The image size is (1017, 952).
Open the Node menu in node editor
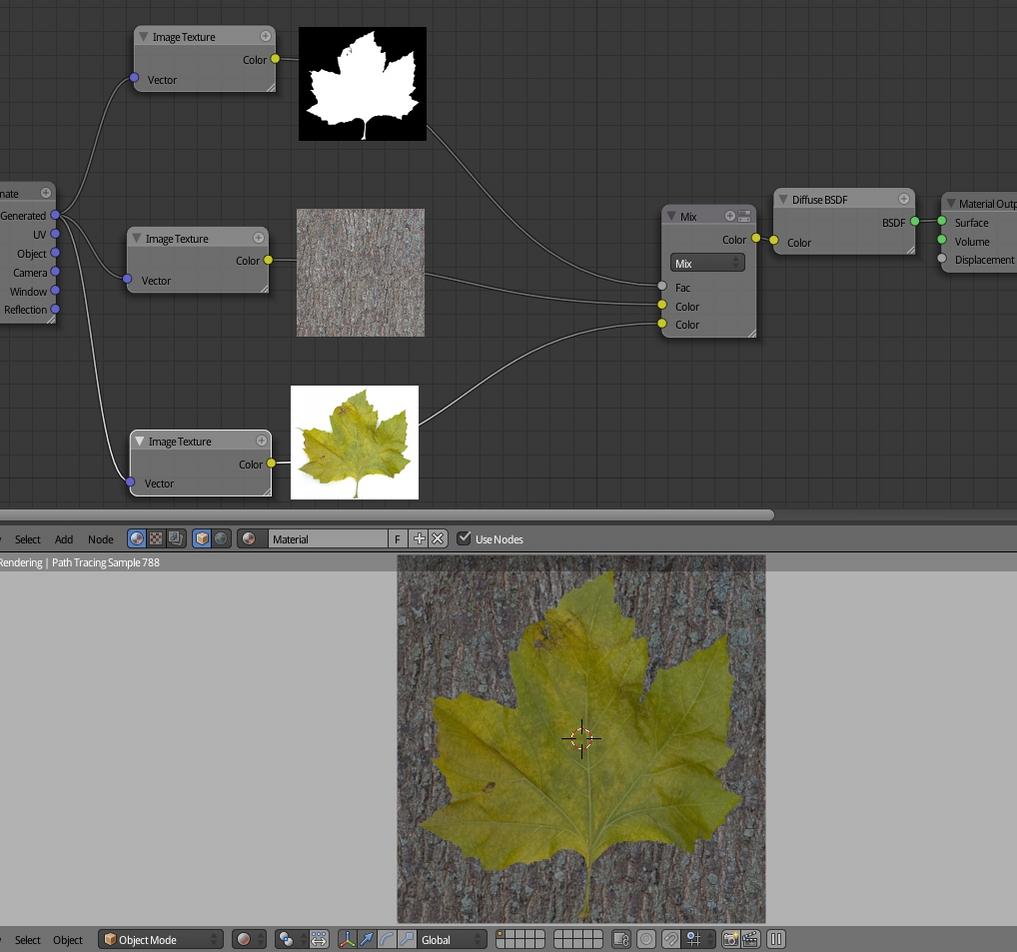pos(101,540)
